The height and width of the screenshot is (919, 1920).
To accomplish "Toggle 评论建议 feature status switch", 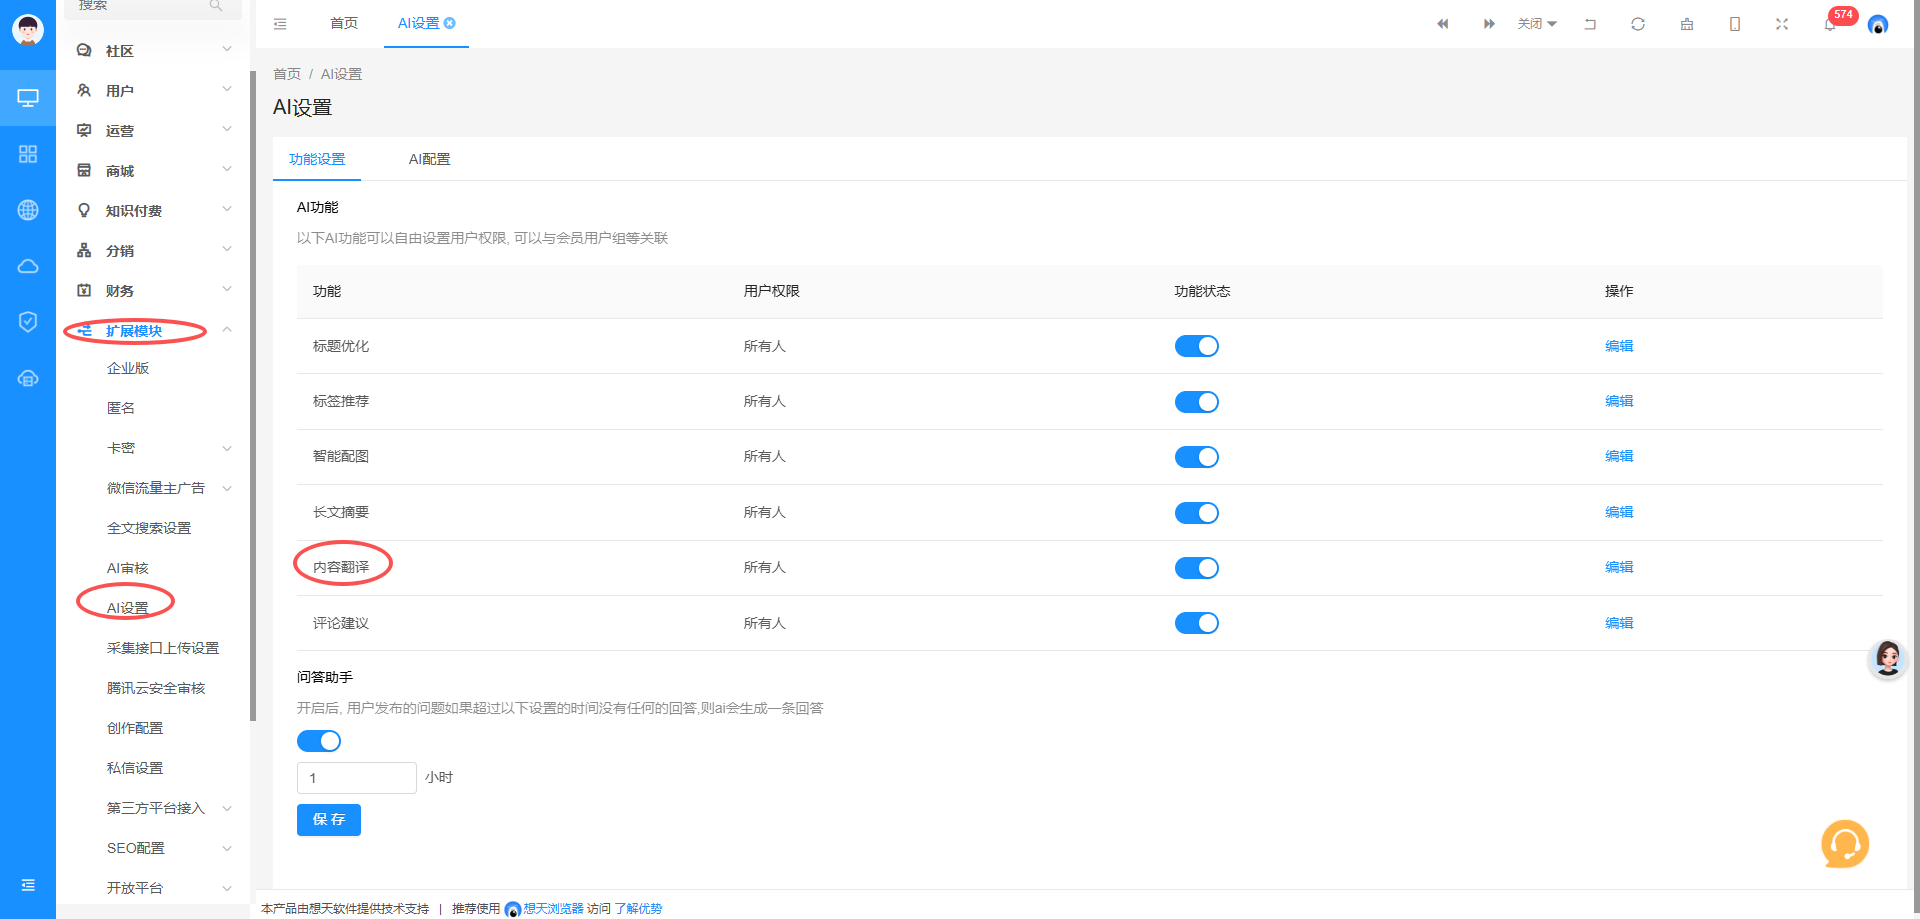I will click(x=1197, y=623).
